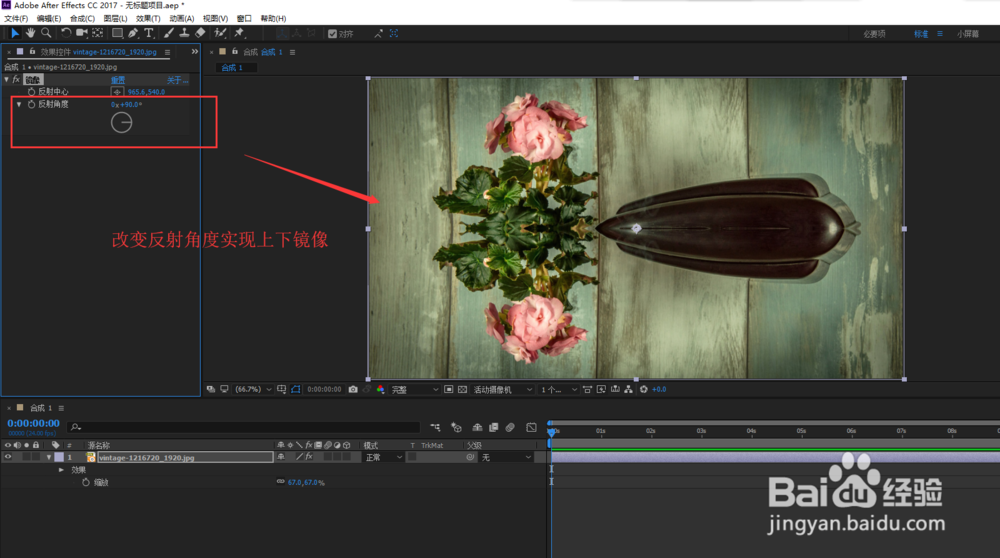Open the Graph Editor in the timeline

pyautogui.click(x=531, y=427)
